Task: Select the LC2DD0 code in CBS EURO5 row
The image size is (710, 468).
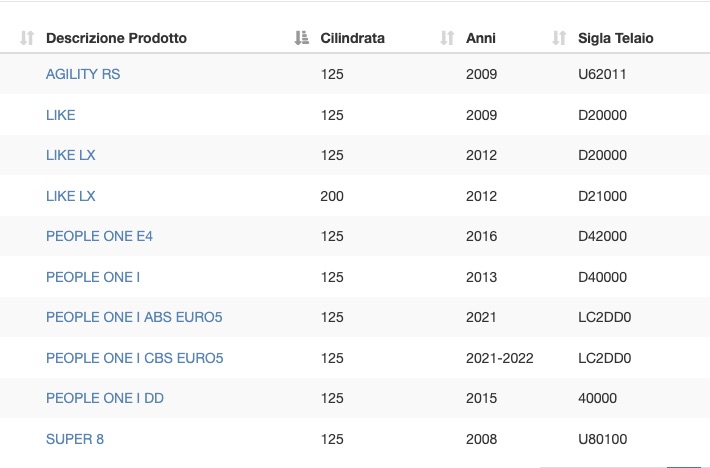Action: [x=604, y=358]
